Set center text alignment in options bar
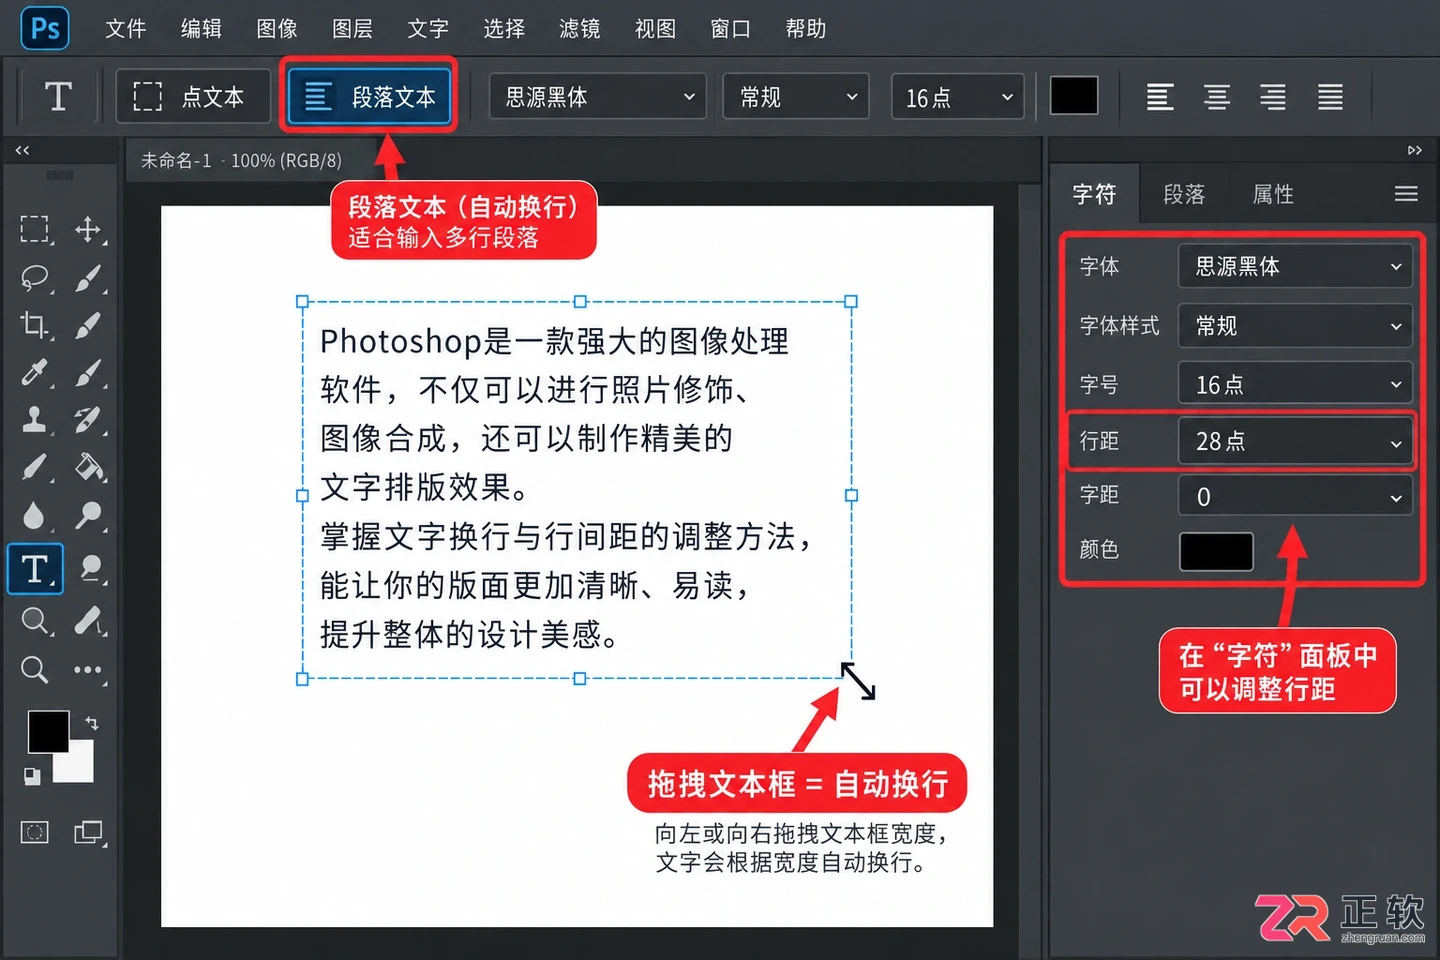1440x960 pixels. 1216,97
